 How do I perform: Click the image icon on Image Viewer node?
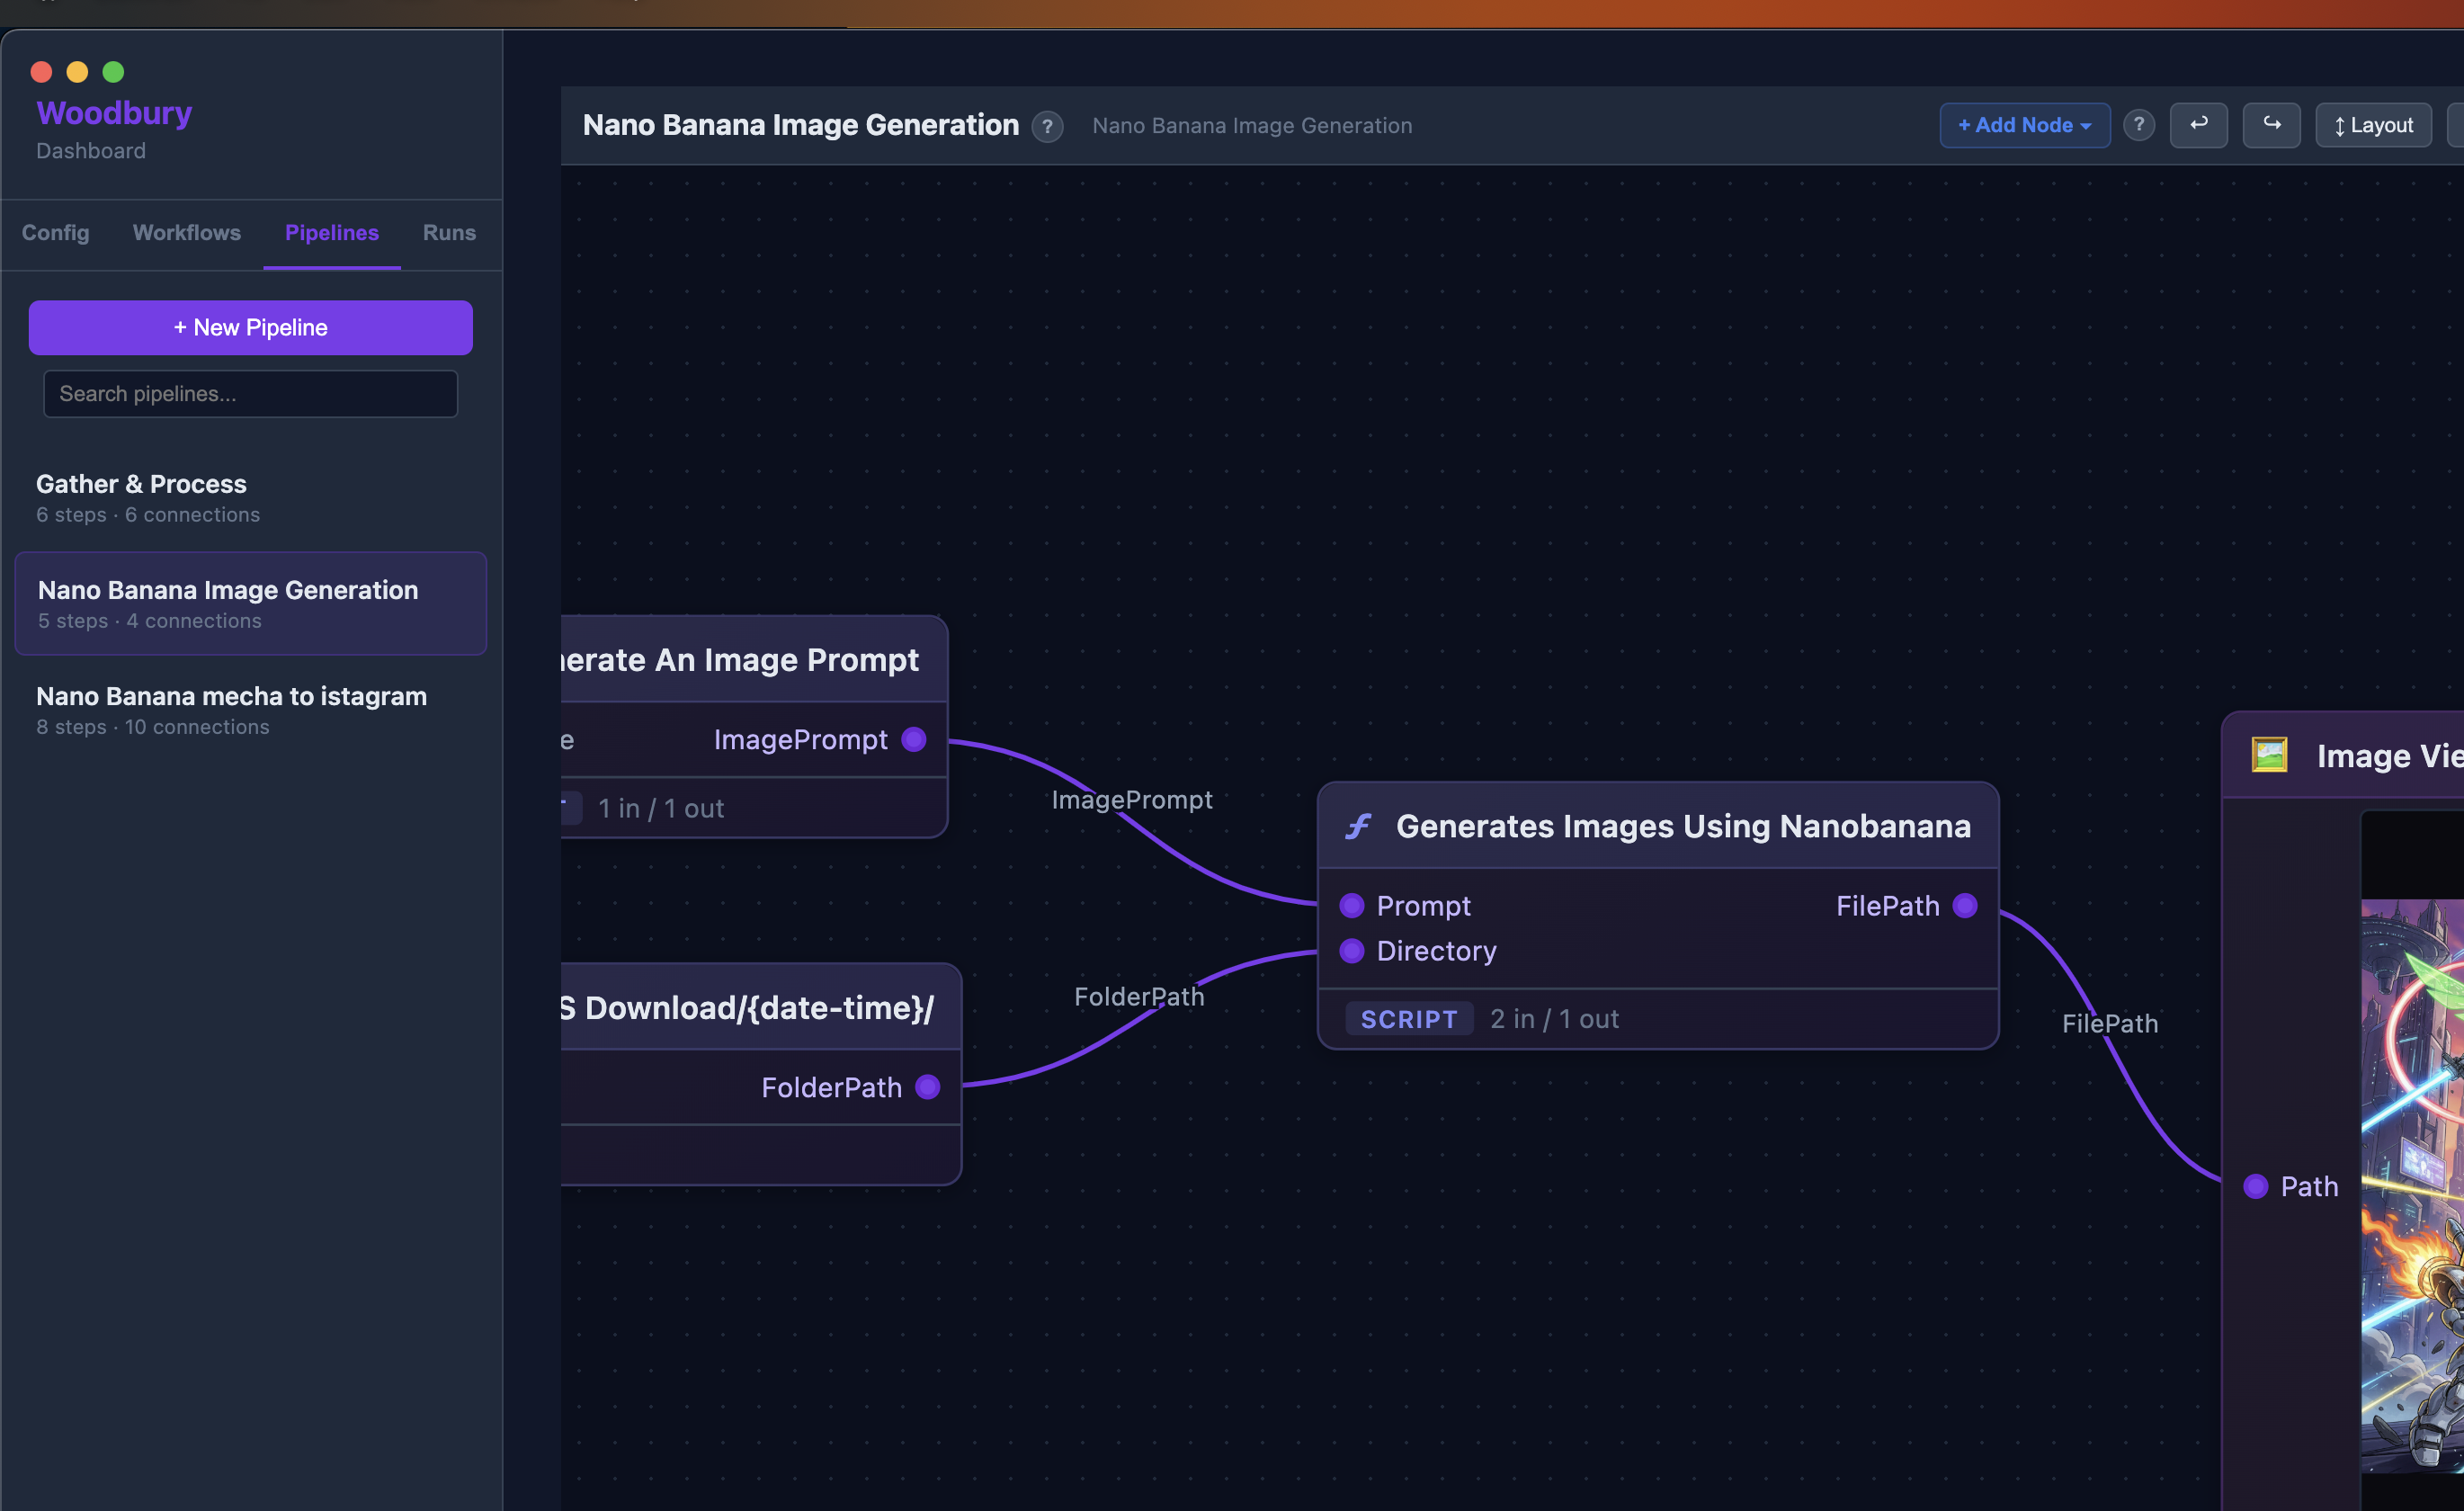[2269, 756]
